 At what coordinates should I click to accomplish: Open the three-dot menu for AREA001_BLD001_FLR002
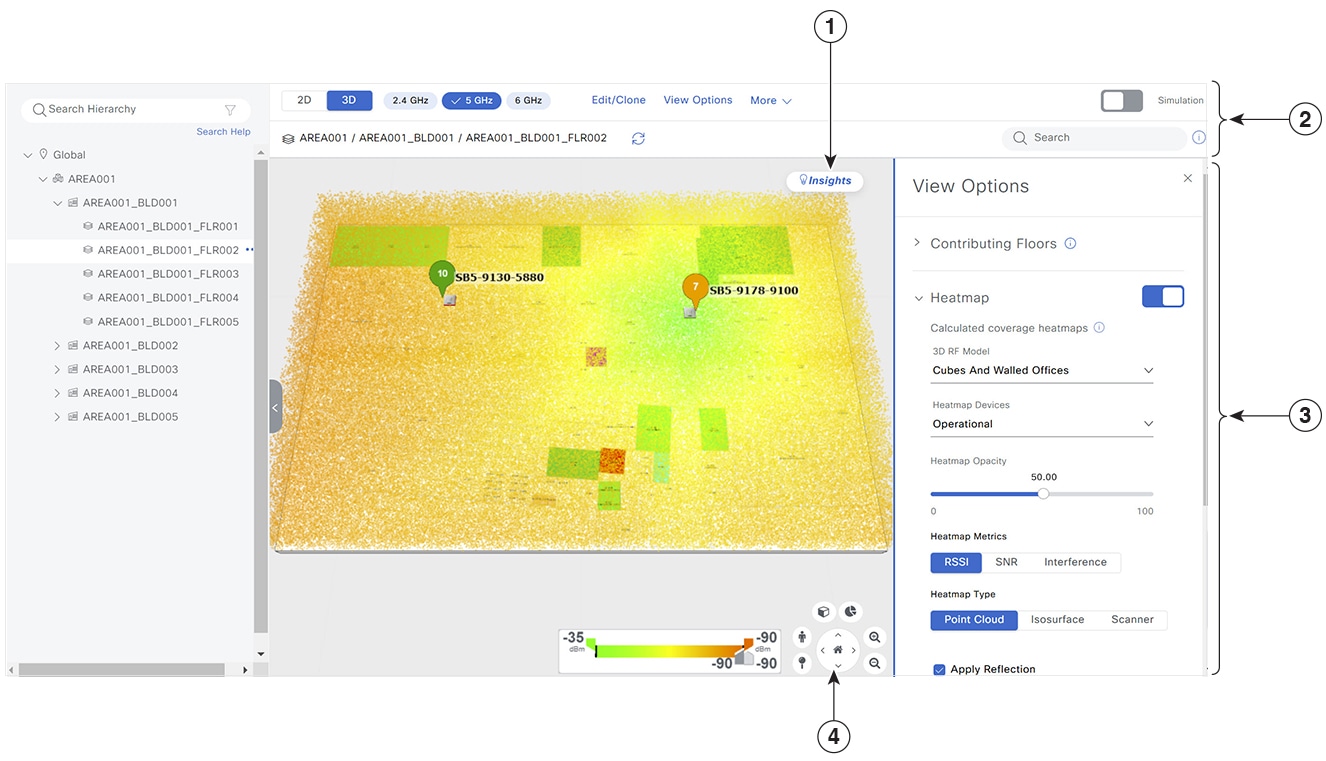(249, 250)
